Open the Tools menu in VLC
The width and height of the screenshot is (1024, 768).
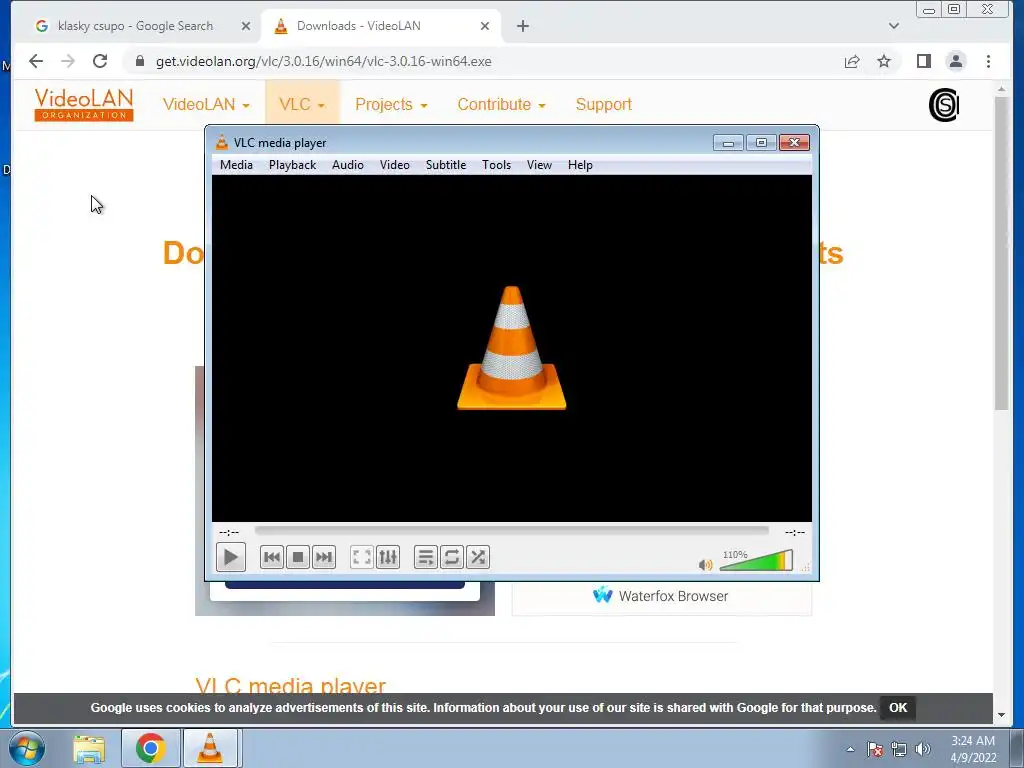(496, 165)
